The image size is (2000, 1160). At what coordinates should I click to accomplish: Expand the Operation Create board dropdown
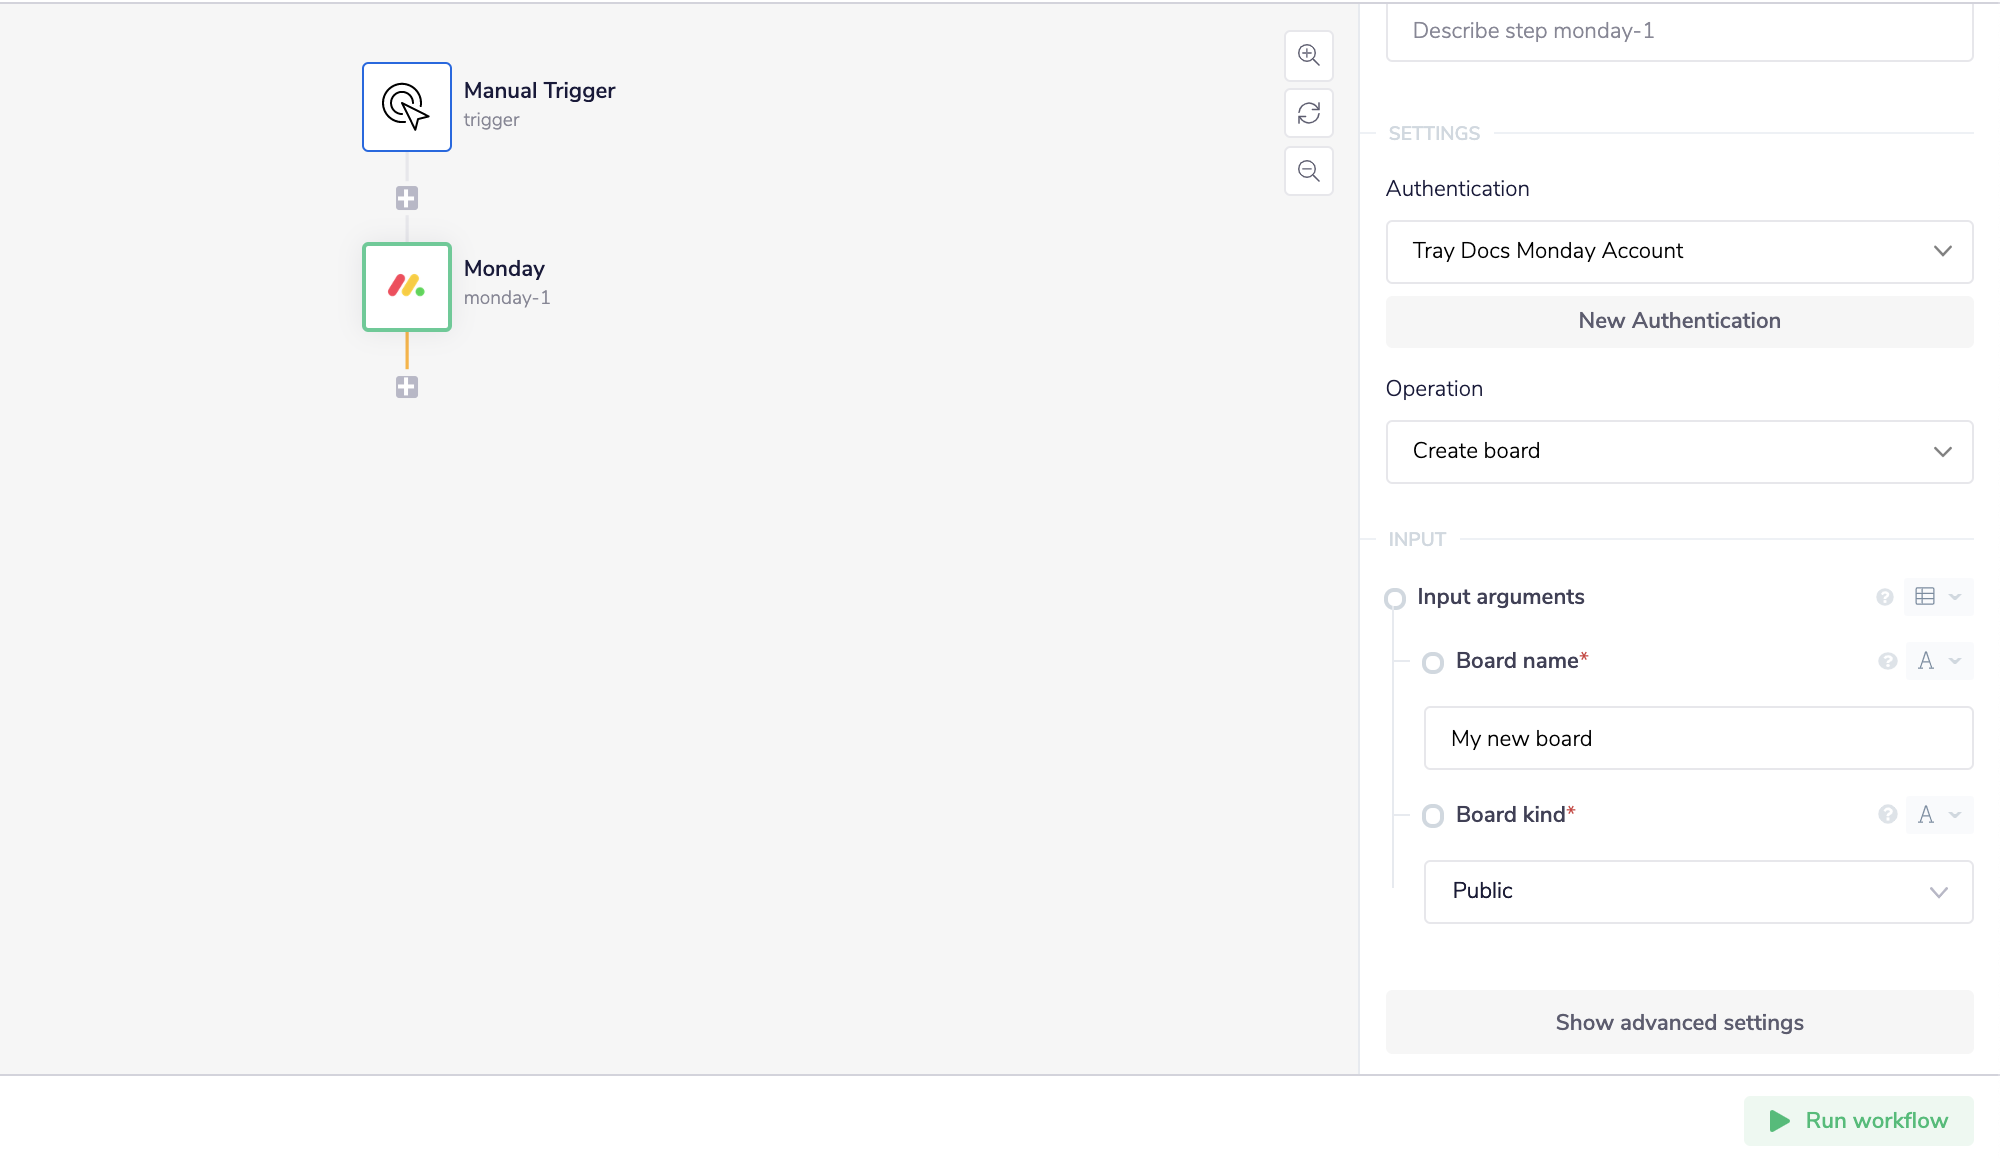1679,451
